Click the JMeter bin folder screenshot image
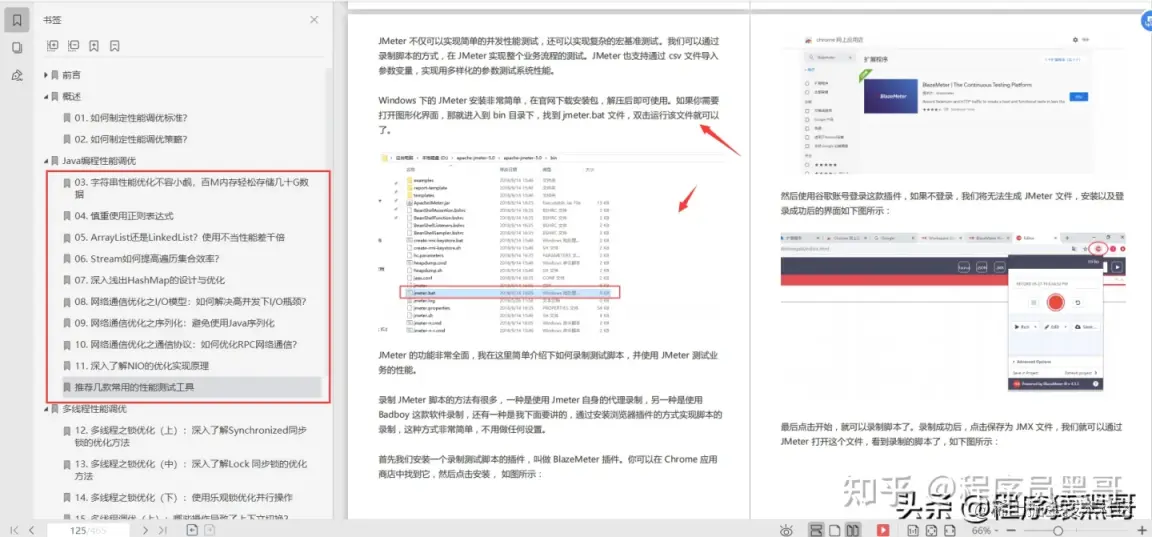The width and height of the screenshot is (1152, 537). (x=551, y=244)
